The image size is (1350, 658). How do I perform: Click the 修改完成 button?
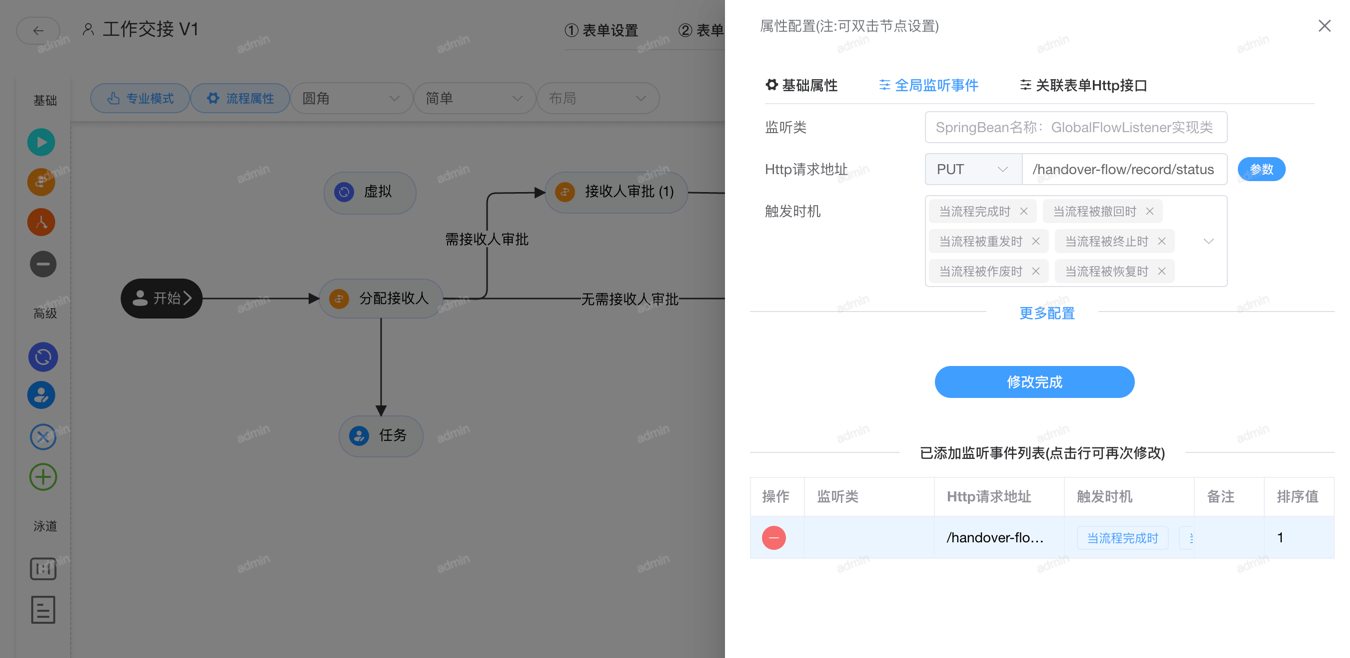(1034, 382)
